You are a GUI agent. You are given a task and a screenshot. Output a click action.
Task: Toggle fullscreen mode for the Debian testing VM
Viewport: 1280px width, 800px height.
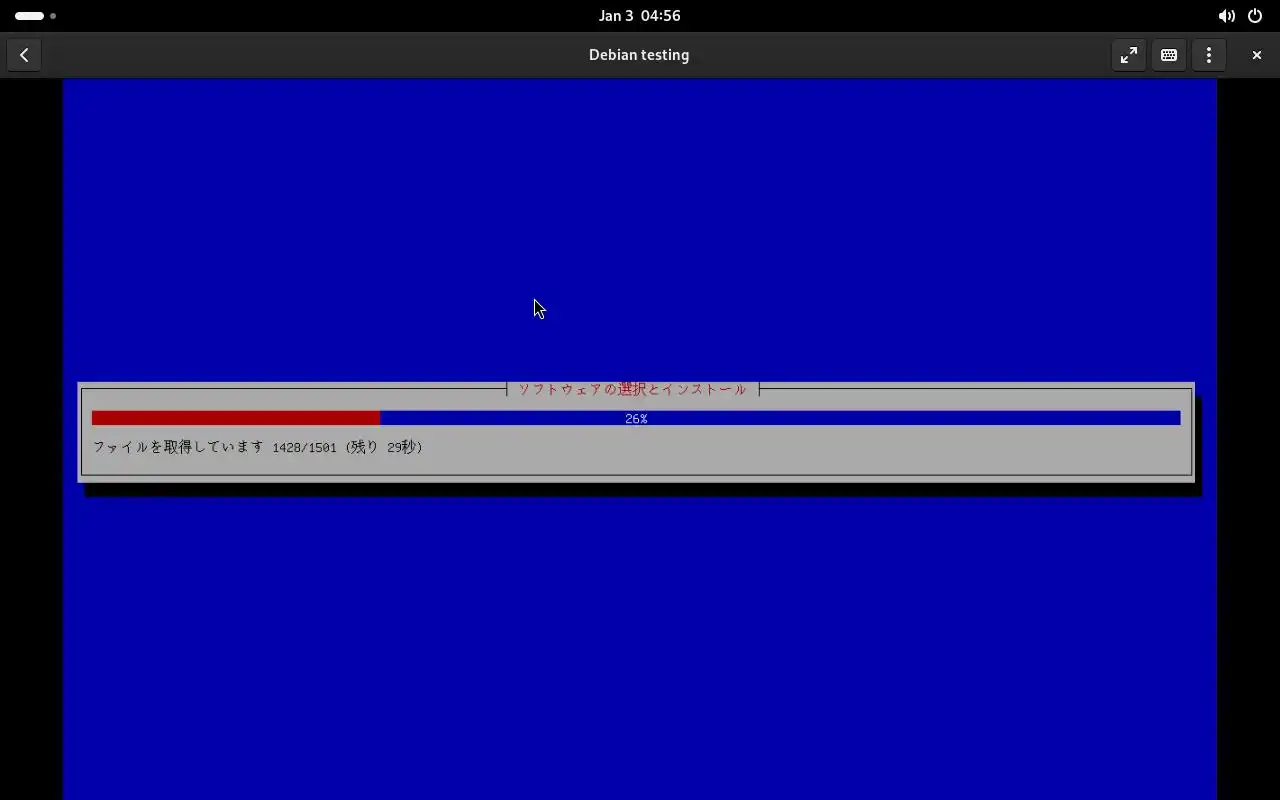click(1129, 55)
